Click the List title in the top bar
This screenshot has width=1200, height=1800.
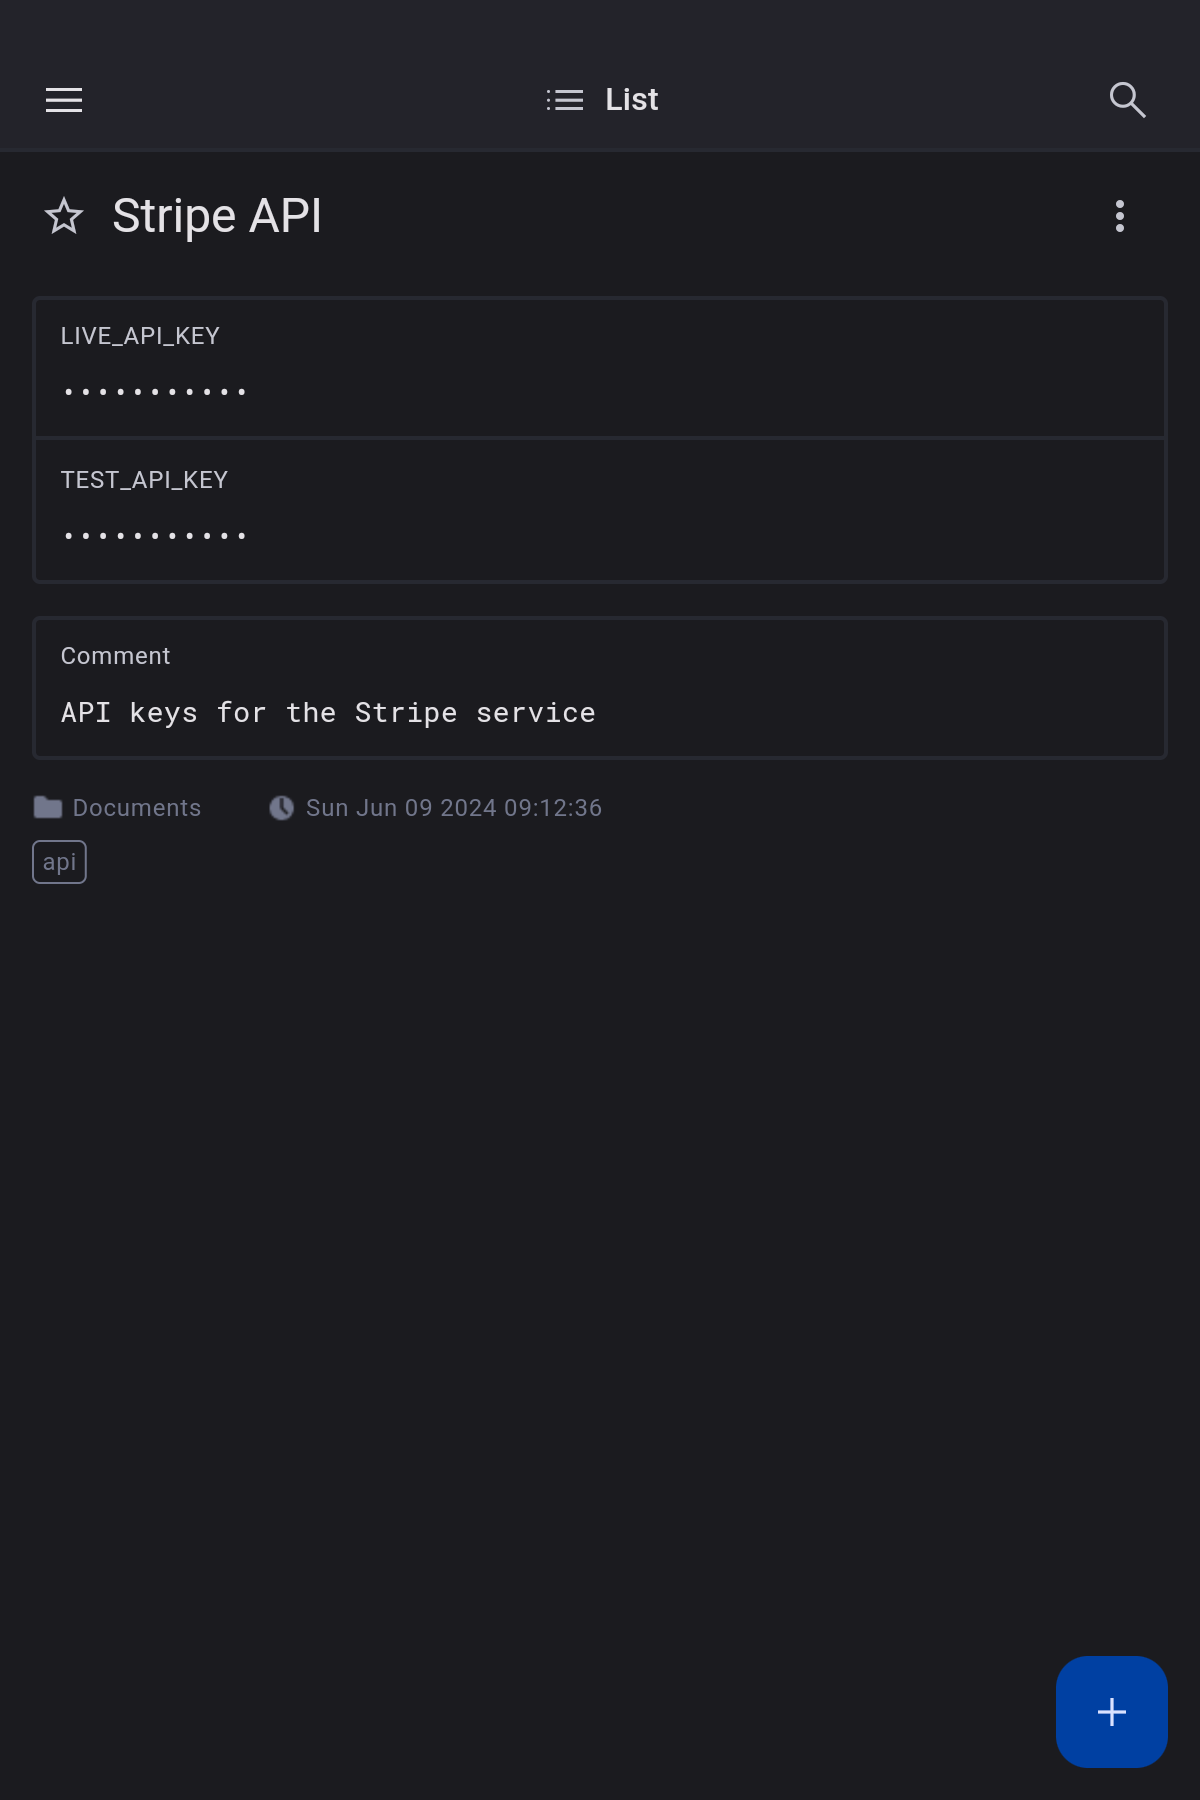coord(631,100)
